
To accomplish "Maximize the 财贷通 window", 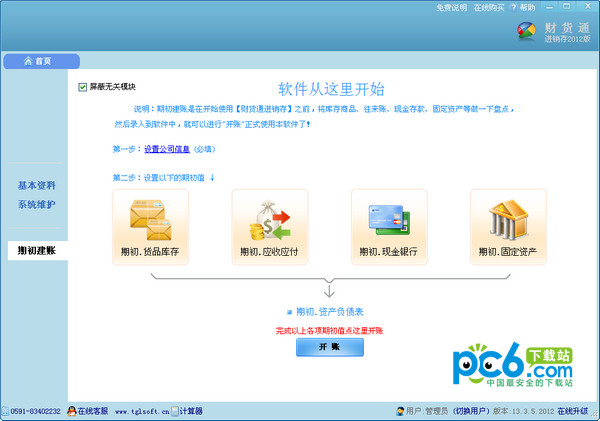I will tap(567, 7).
